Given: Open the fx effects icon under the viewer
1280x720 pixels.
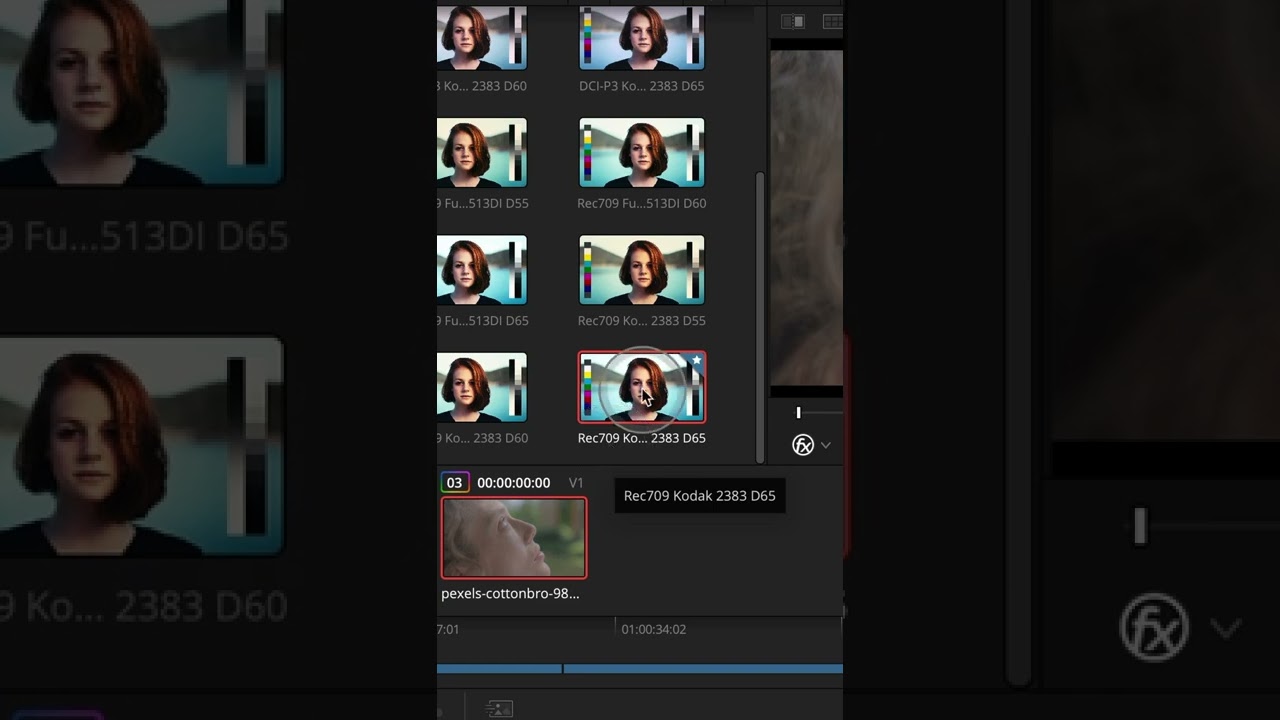Looking at the screenshot, I should pyautogui.click(x=803, y=445).
